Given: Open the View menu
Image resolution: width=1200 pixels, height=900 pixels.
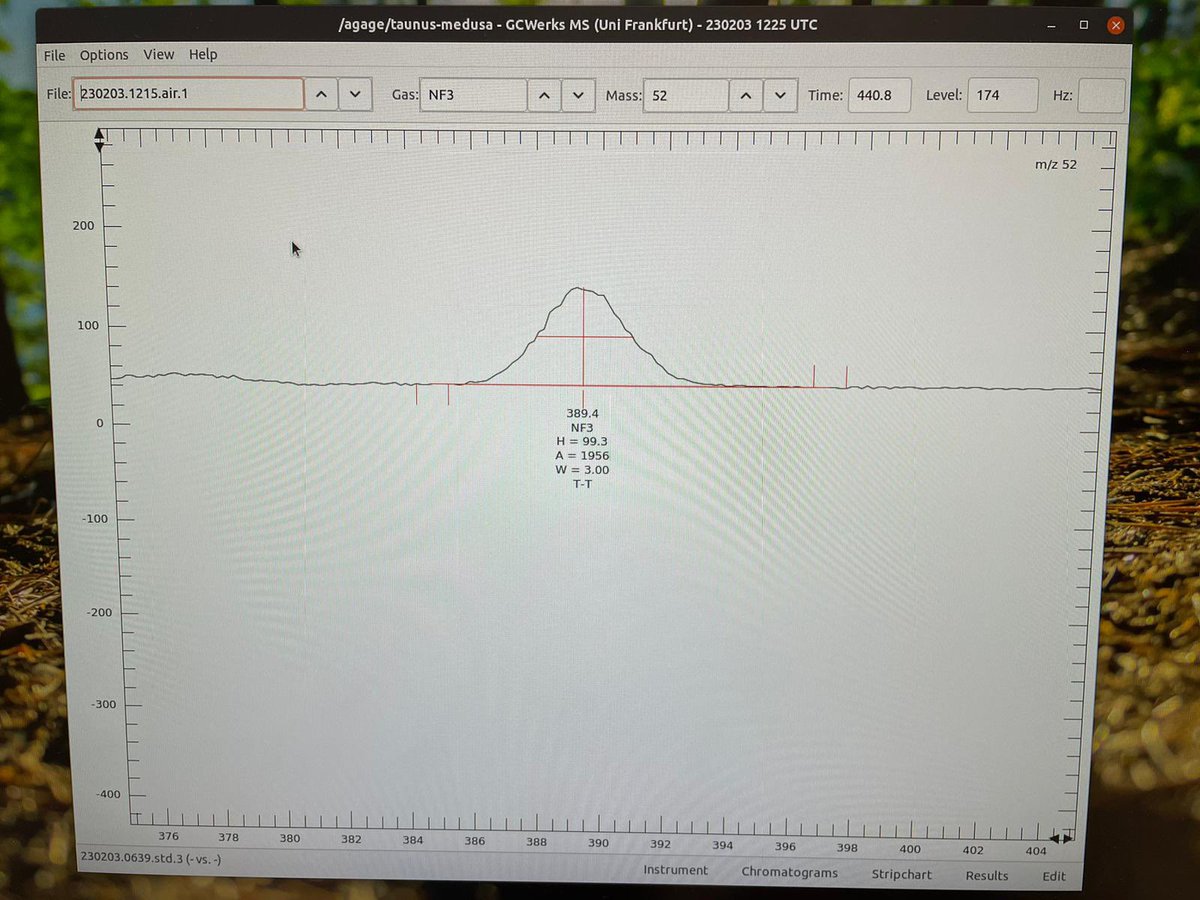Looking at the screenshot, I should [x=158, y=55].
